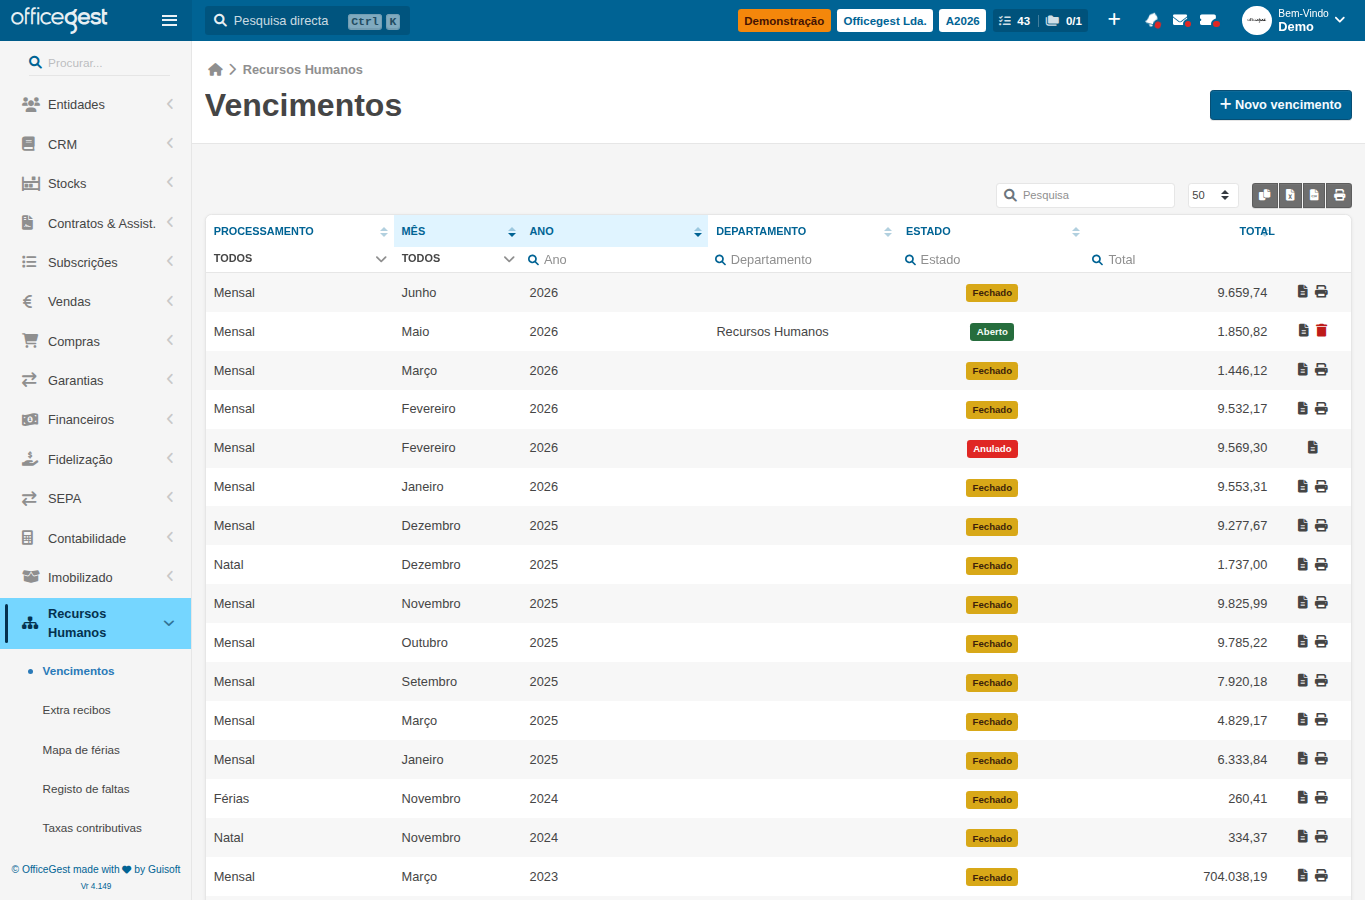This screenshot has height=900, width=1365.
Task: Click the Ano column filter field
Action: [x=615, y=259]
